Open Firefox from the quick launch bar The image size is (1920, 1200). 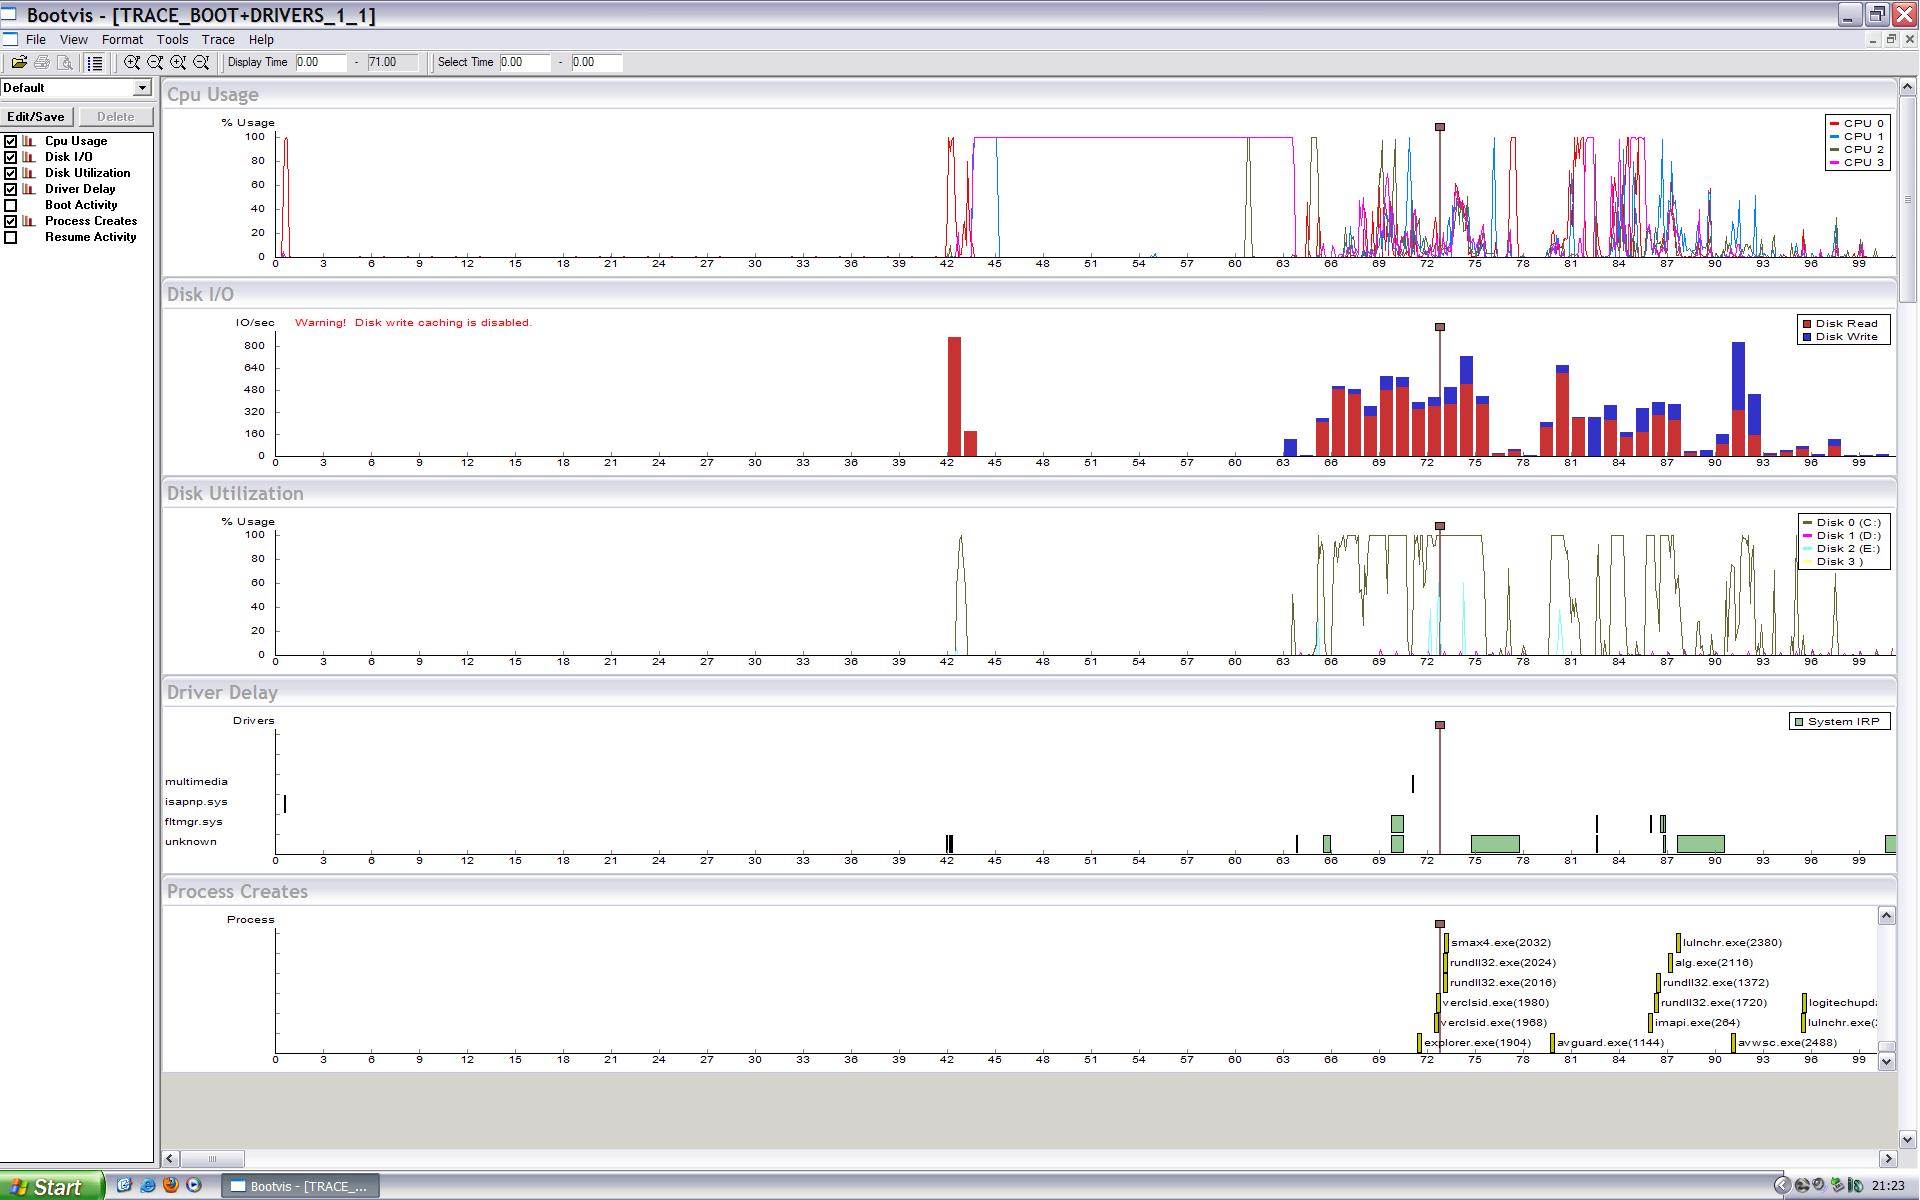[x=171, y=1185]
